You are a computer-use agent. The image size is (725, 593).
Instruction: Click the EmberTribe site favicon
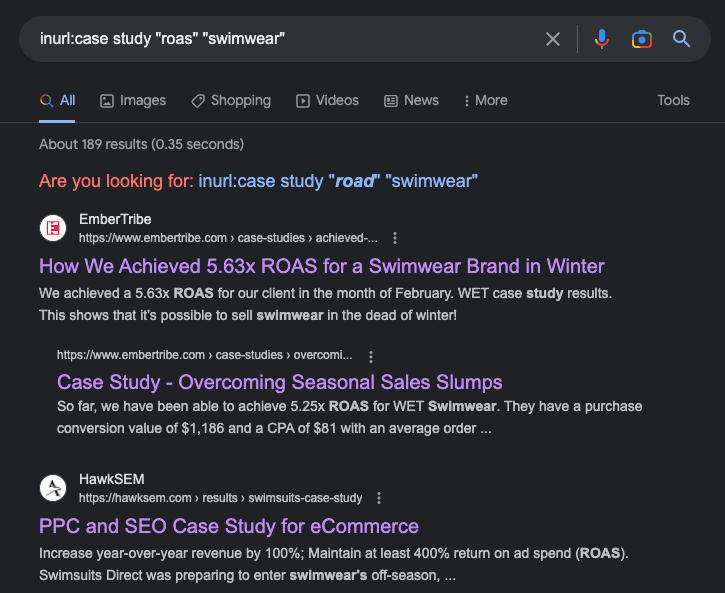point(53,228)
